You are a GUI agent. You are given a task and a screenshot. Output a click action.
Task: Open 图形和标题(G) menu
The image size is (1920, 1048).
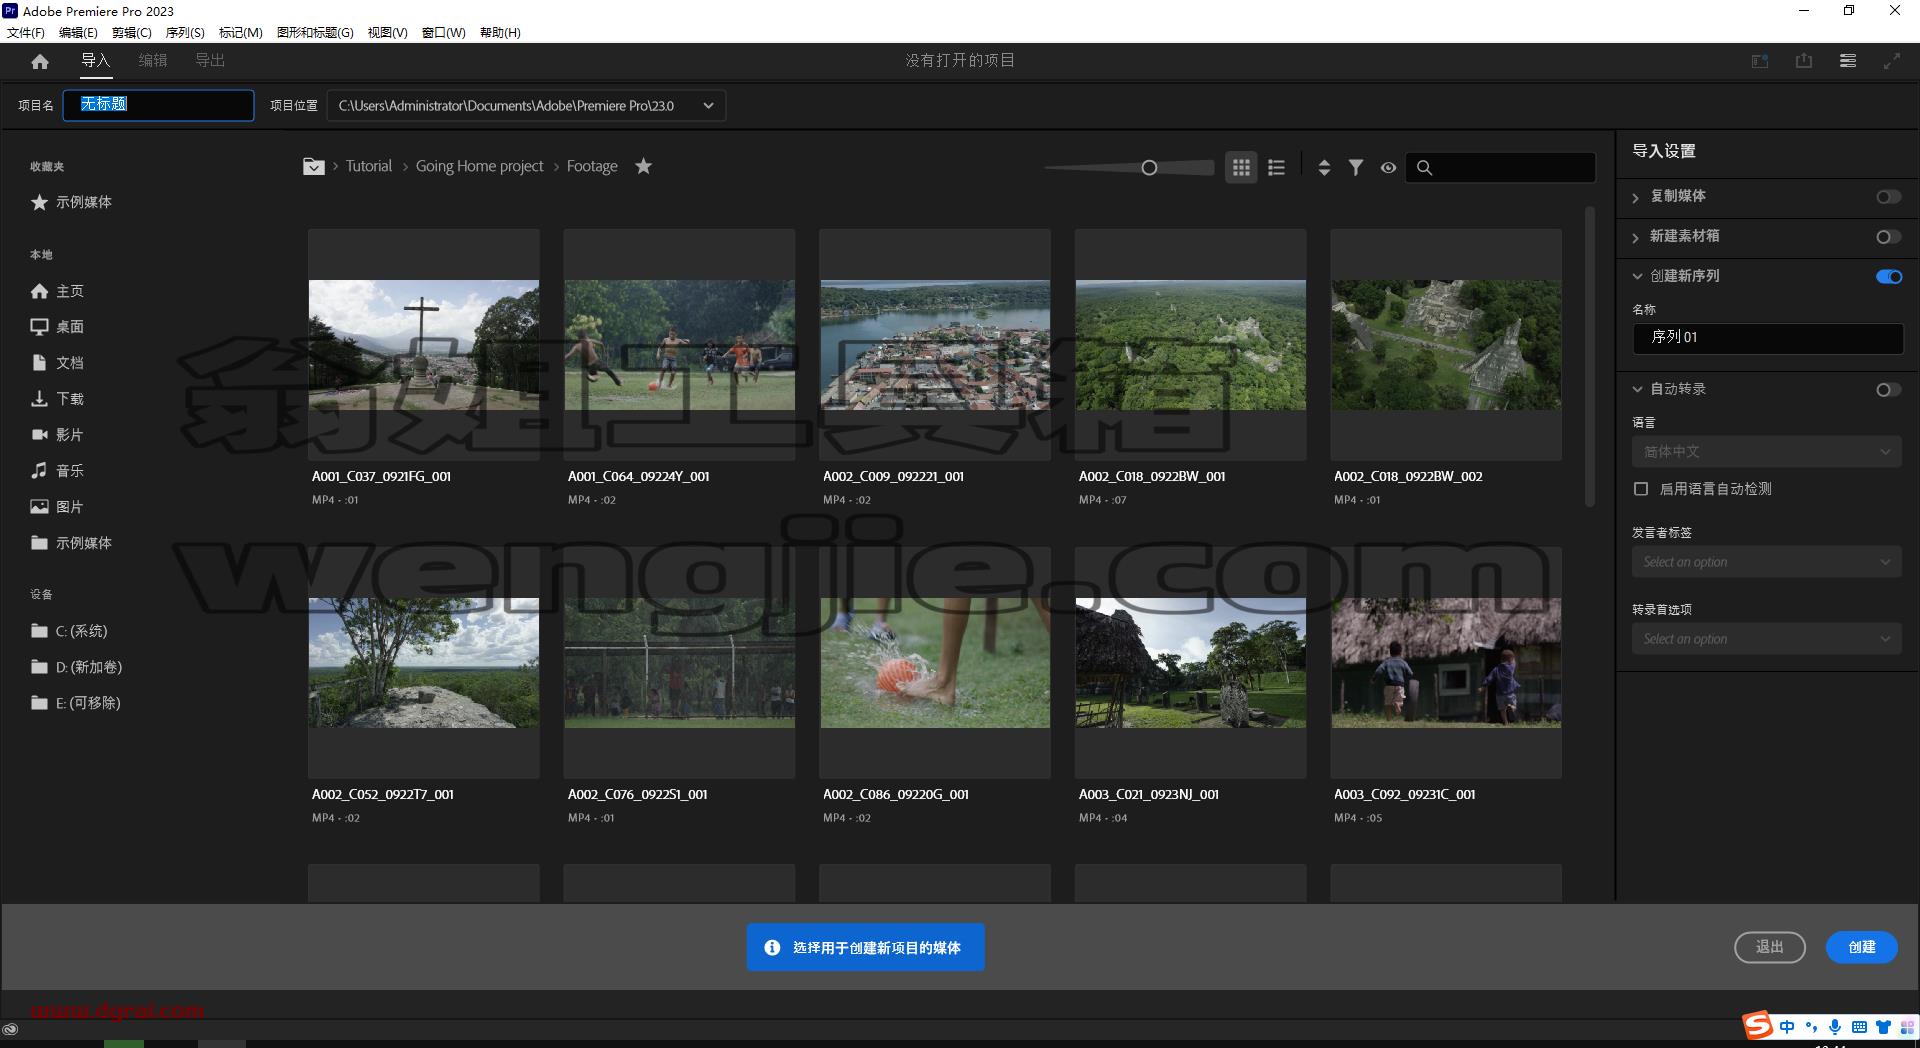click(315, 32)
